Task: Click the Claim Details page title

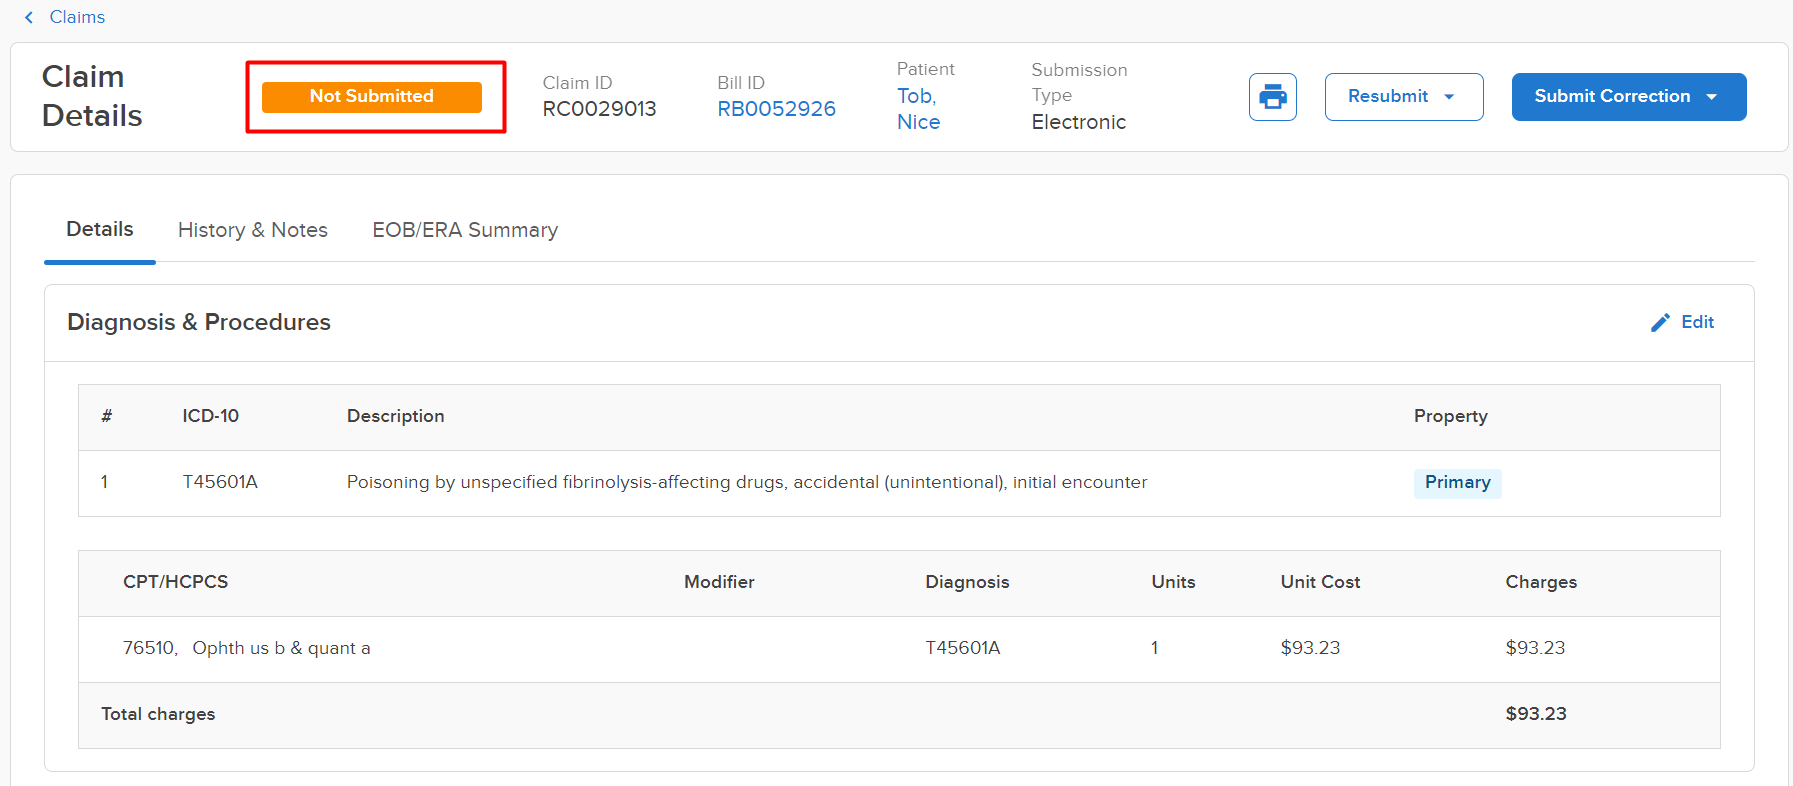Action: coord(92,96)
